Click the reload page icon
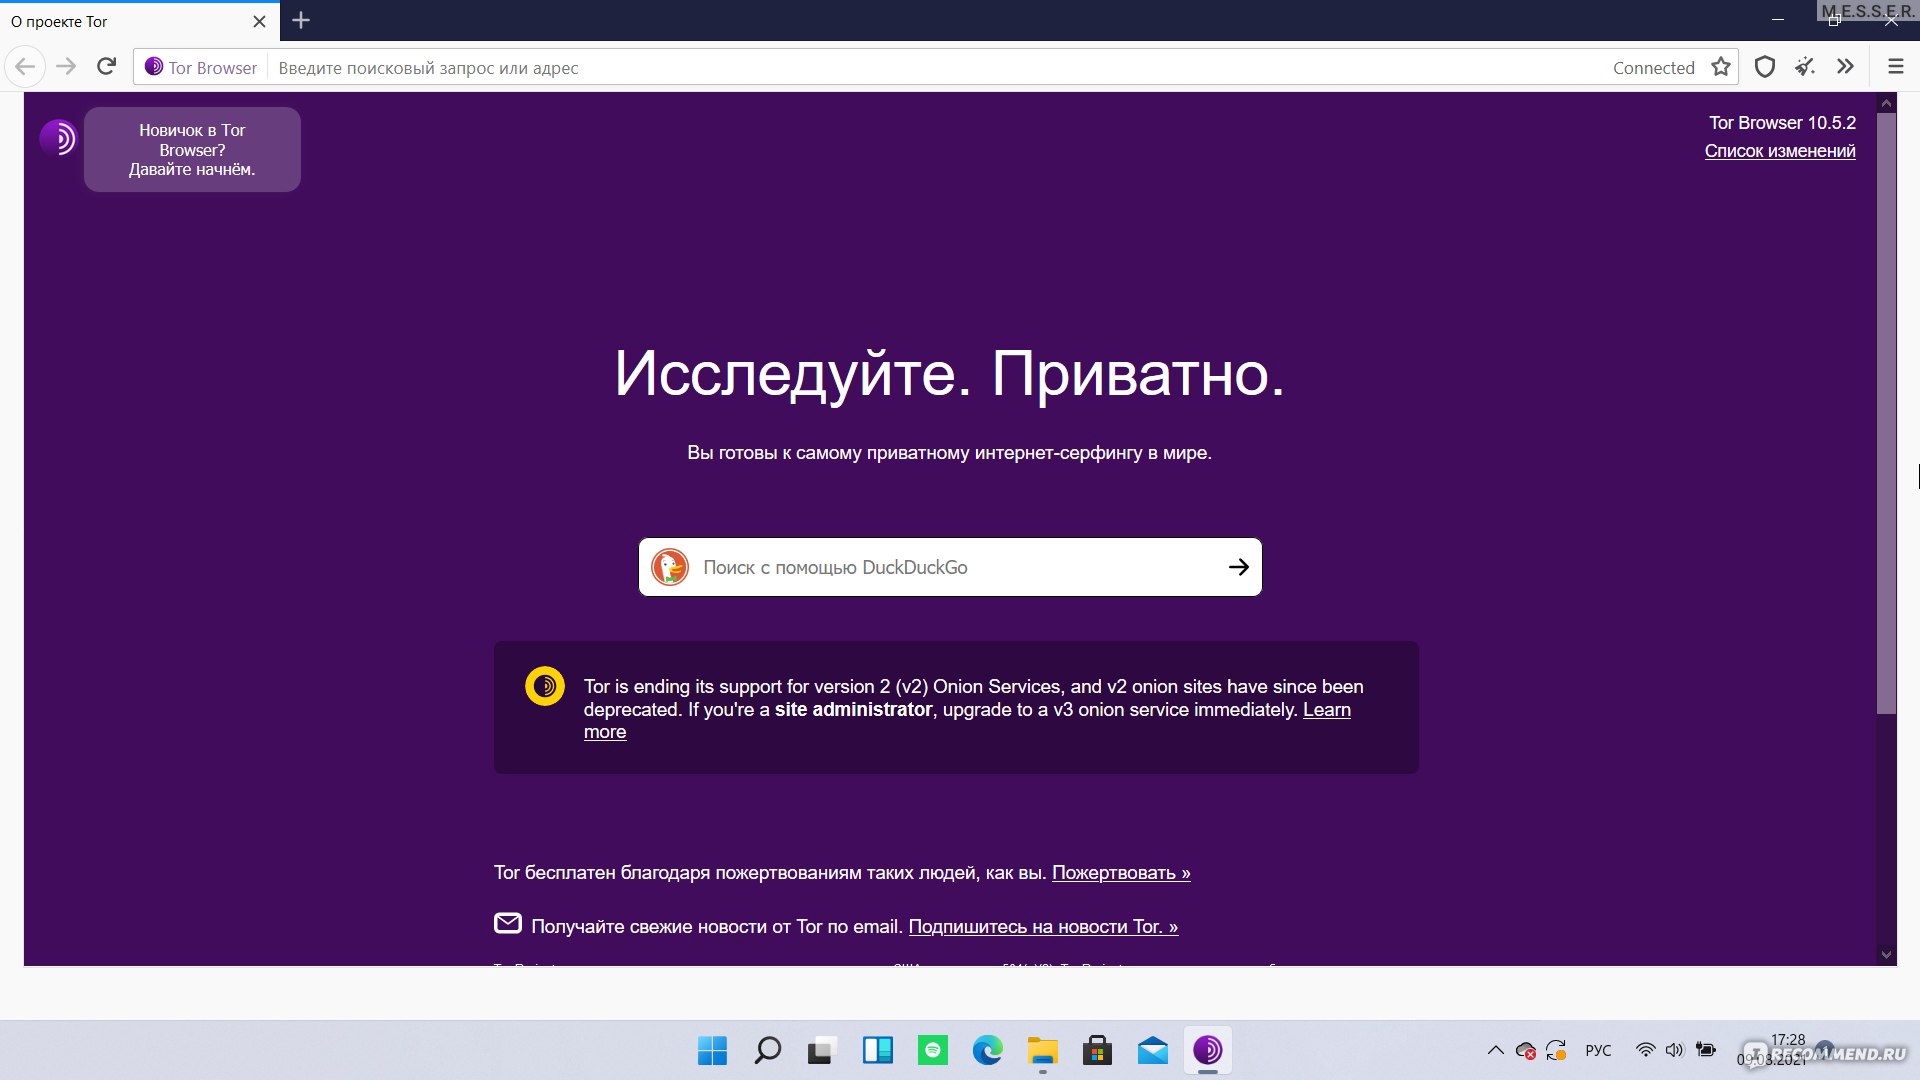This screenshot has height=1080, width=1920. pos(109,66)
